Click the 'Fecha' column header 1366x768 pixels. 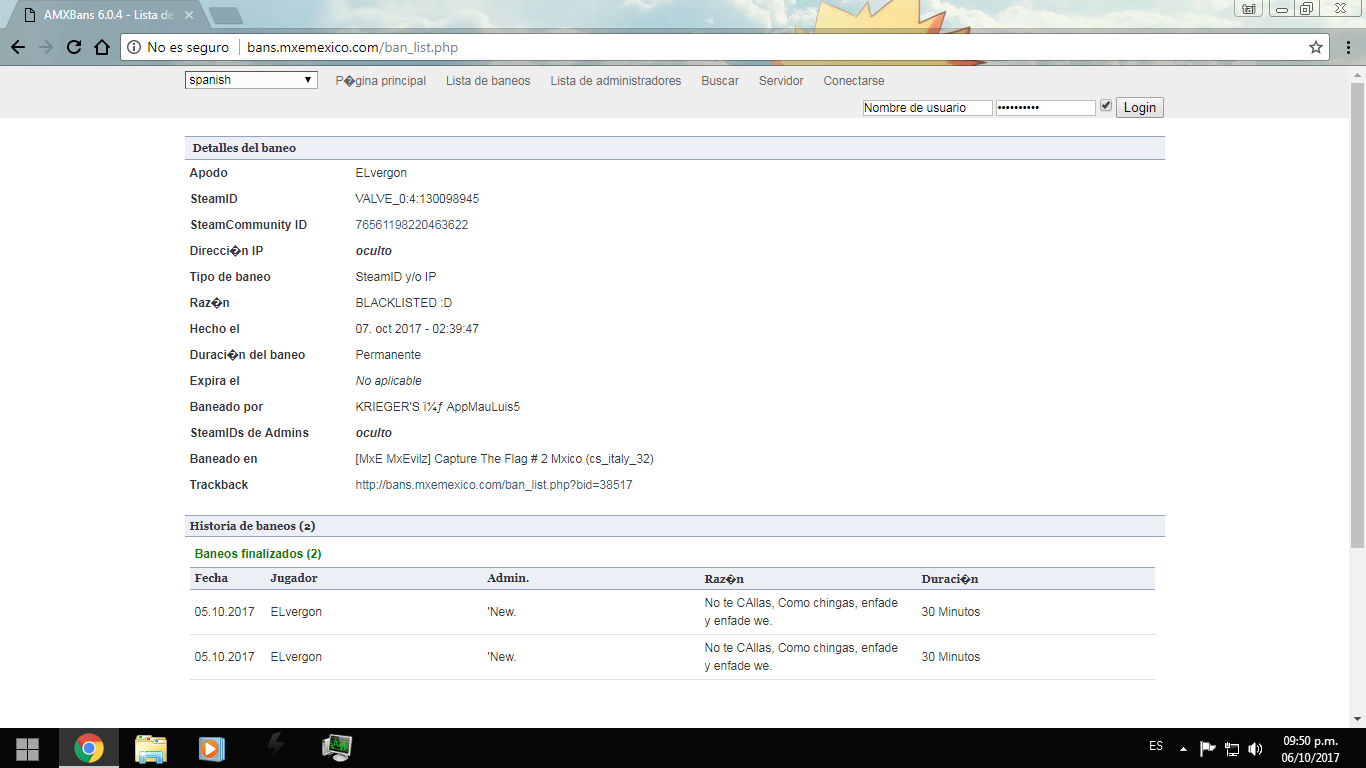click(x=211, y=579)
